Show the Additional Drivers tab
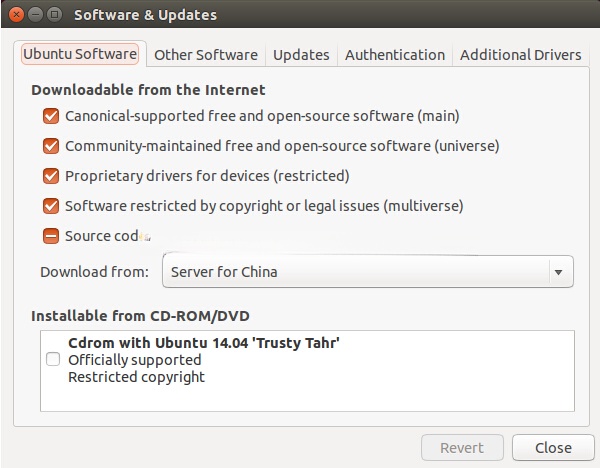The image size is (600, 468). coord(520,55)
